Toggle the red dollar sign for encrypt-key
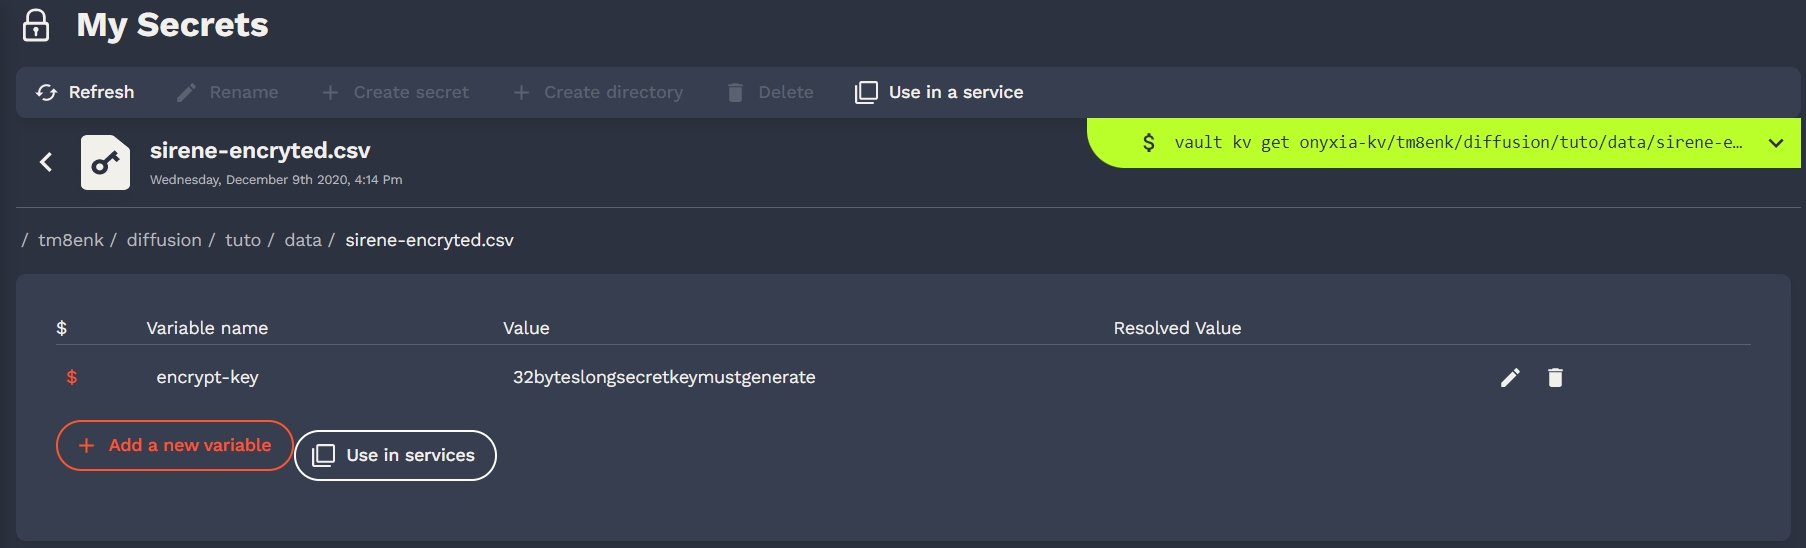The height and width of the screenshot is (548, 1806). [x=72, y=377]
